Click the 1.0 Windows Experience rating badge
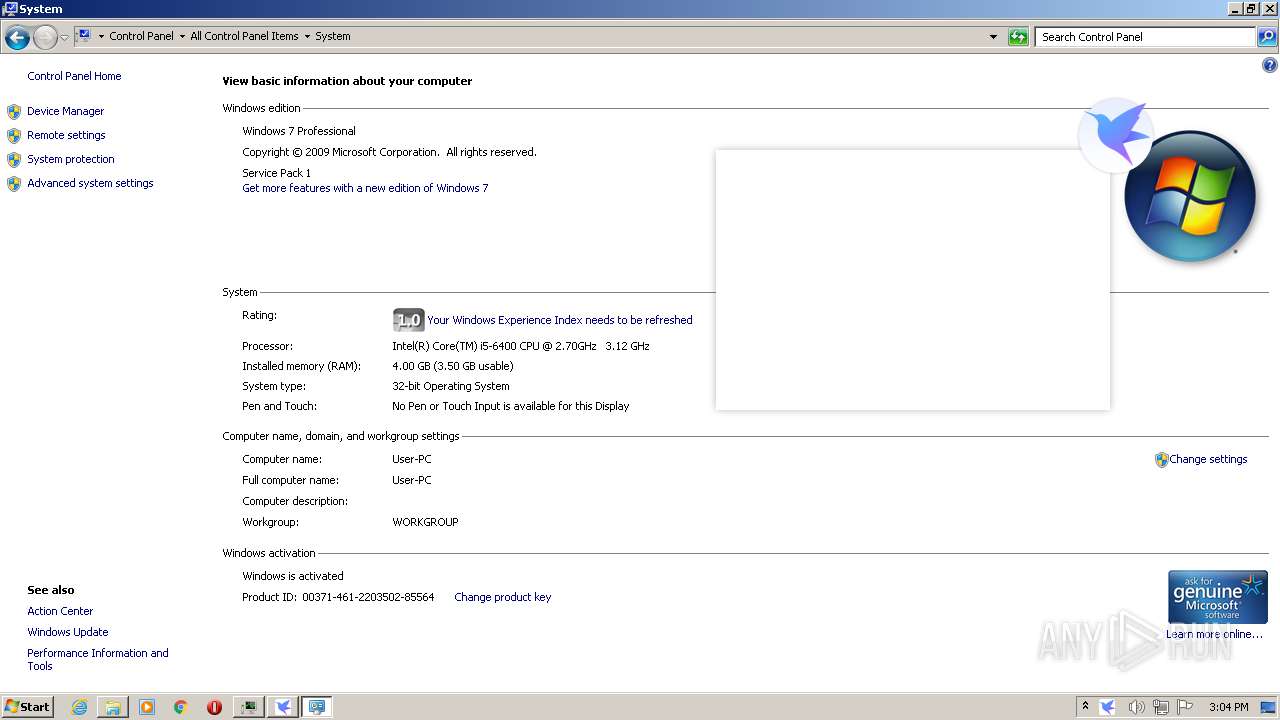The image size is (1280, 720). [x=408, y=320]
